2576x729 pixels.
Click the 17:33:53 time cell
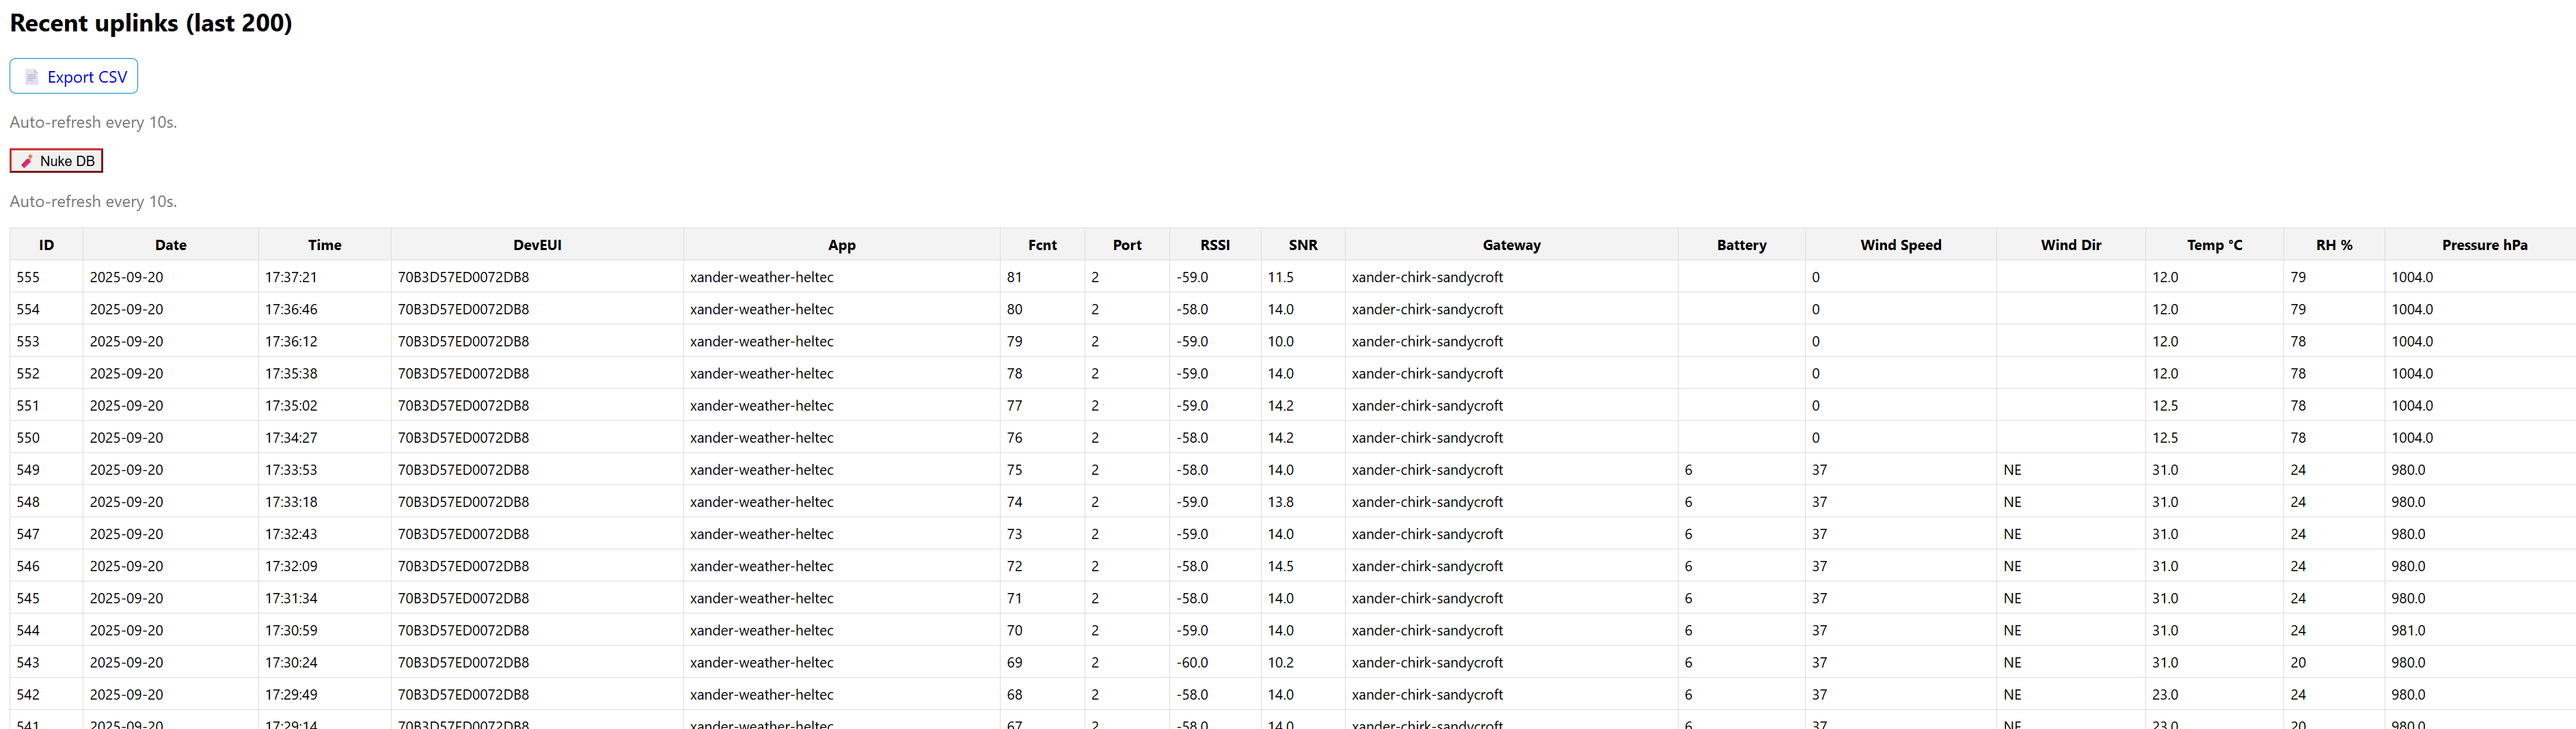point(291,470)
